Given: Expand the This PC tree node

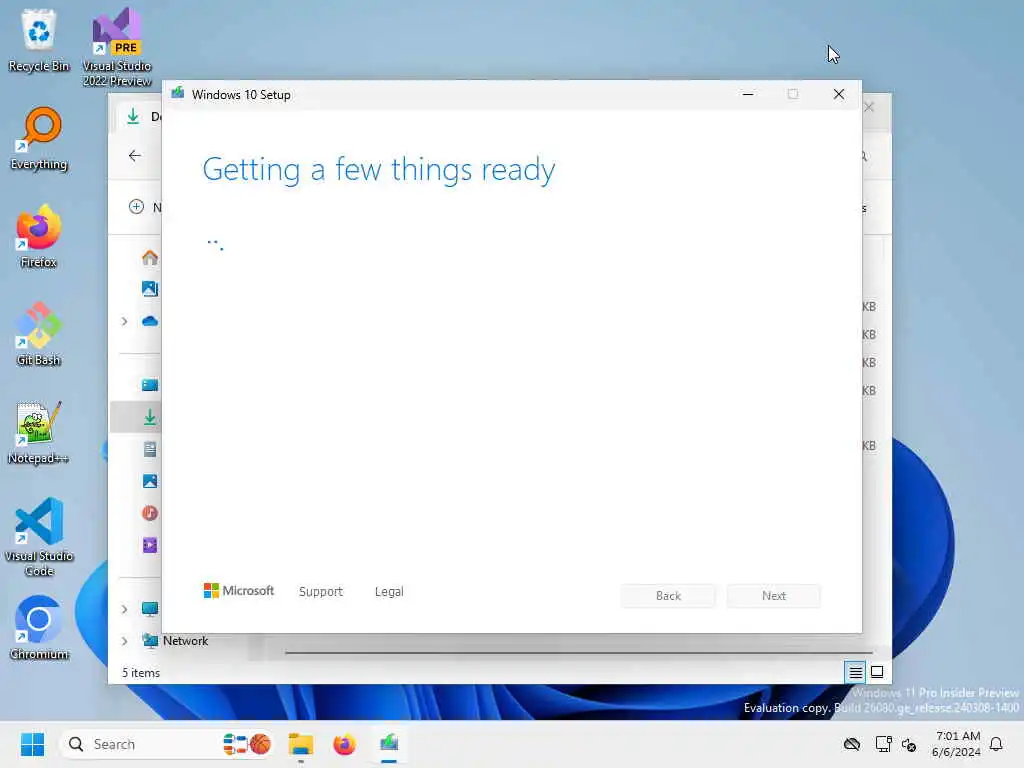Looking at the screenshot, I should [x=124, y=609].
